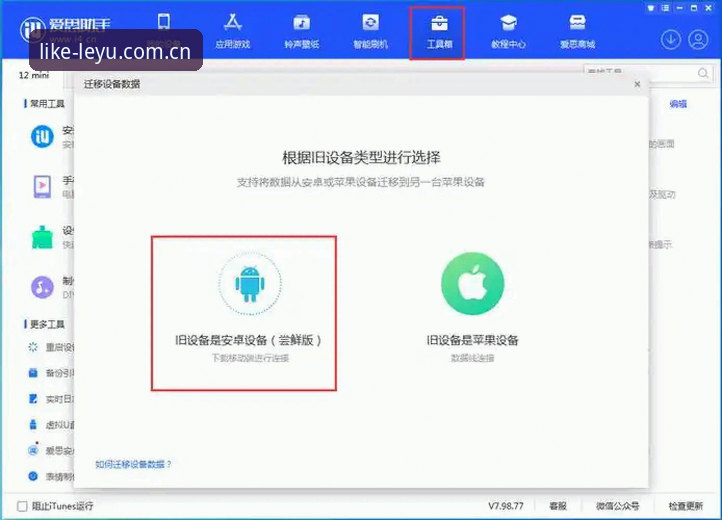Screen dimensions: 722x520
Task: Click 检查更新 to check for updates
Action: [686, 506]
